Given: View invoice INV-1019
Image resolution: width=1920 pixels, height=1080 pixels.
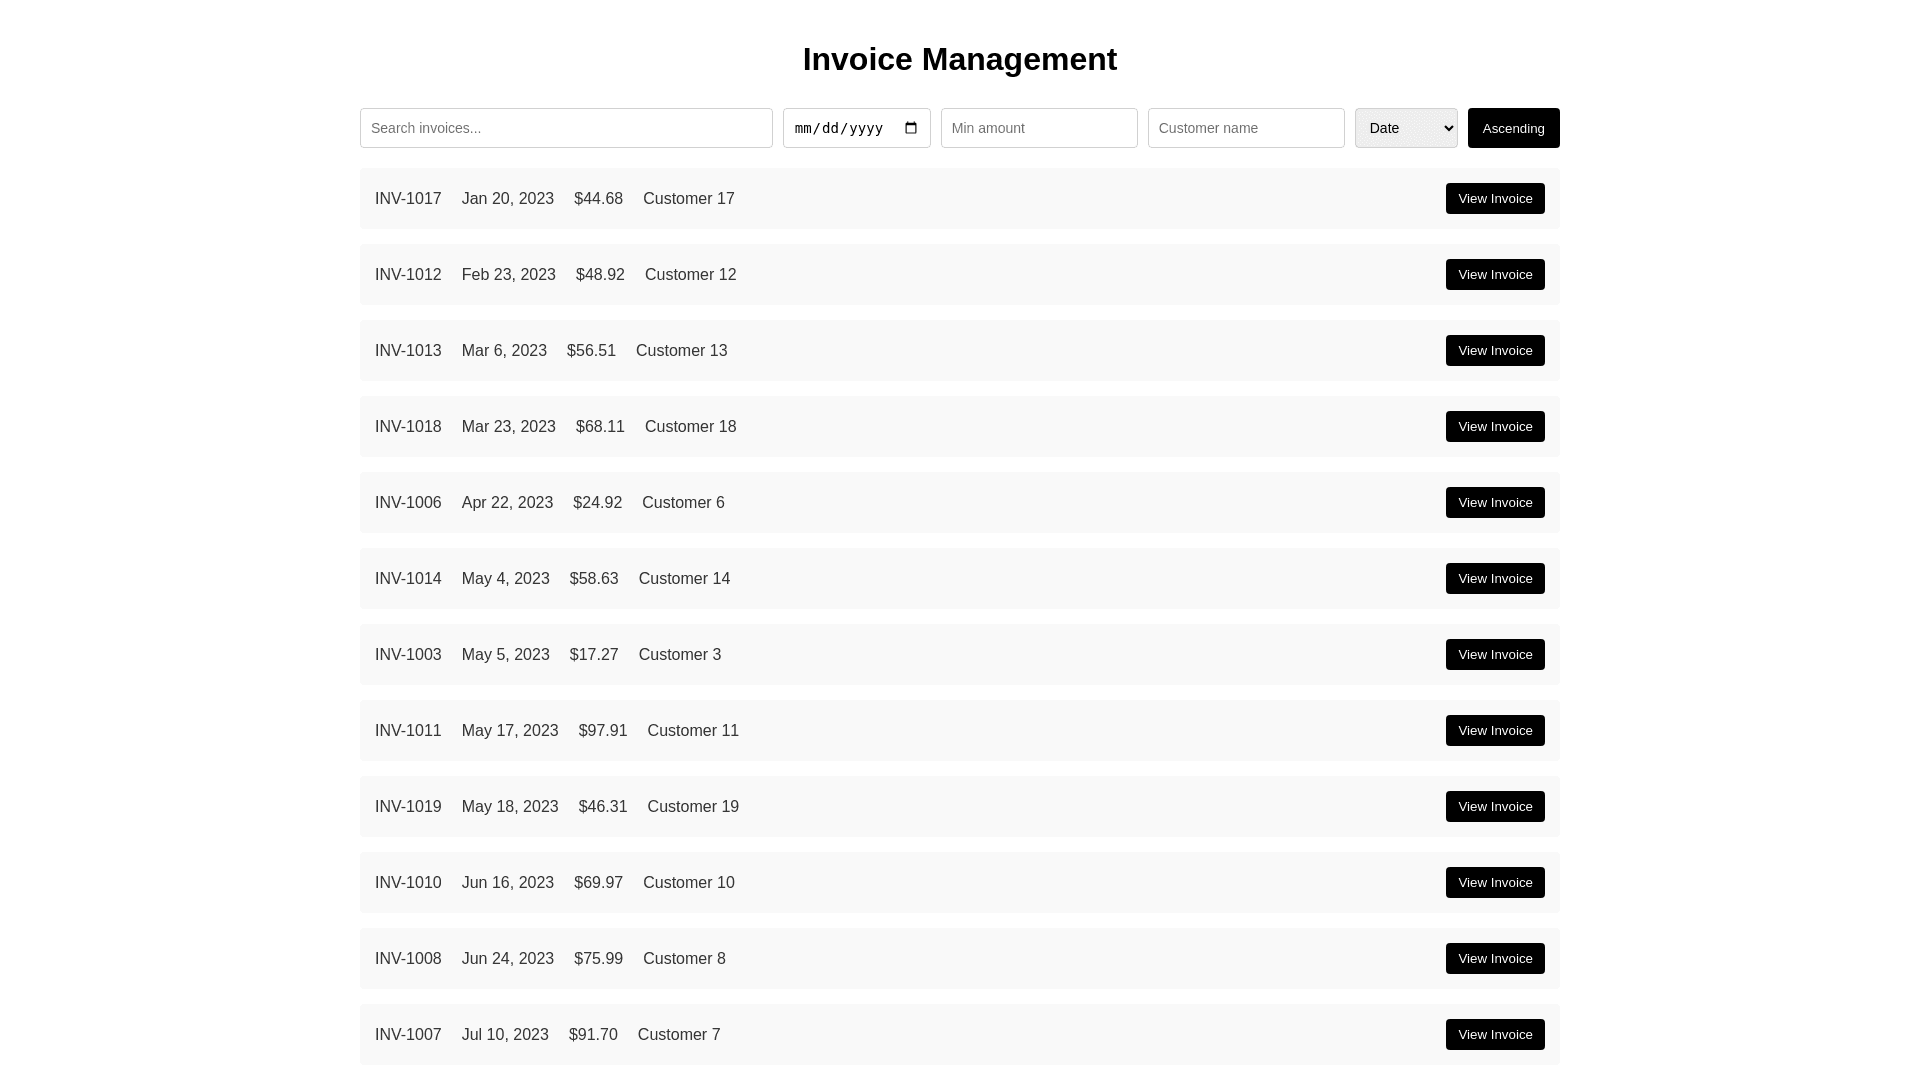Looking at the screenshot, I should point(1494,807).
